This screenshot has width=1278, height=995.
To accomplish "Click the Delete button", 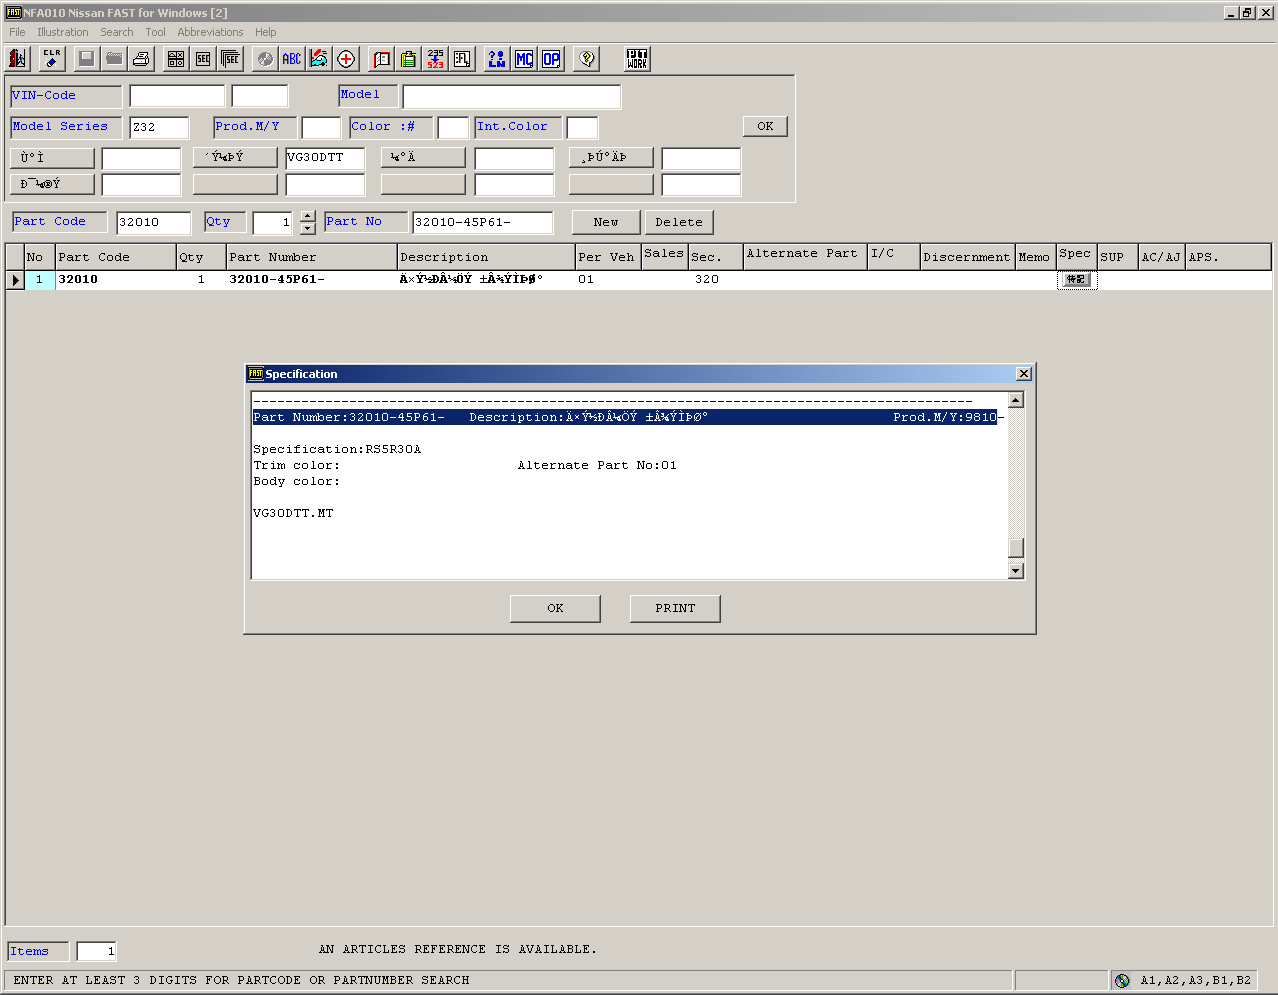I will (679, 222).
